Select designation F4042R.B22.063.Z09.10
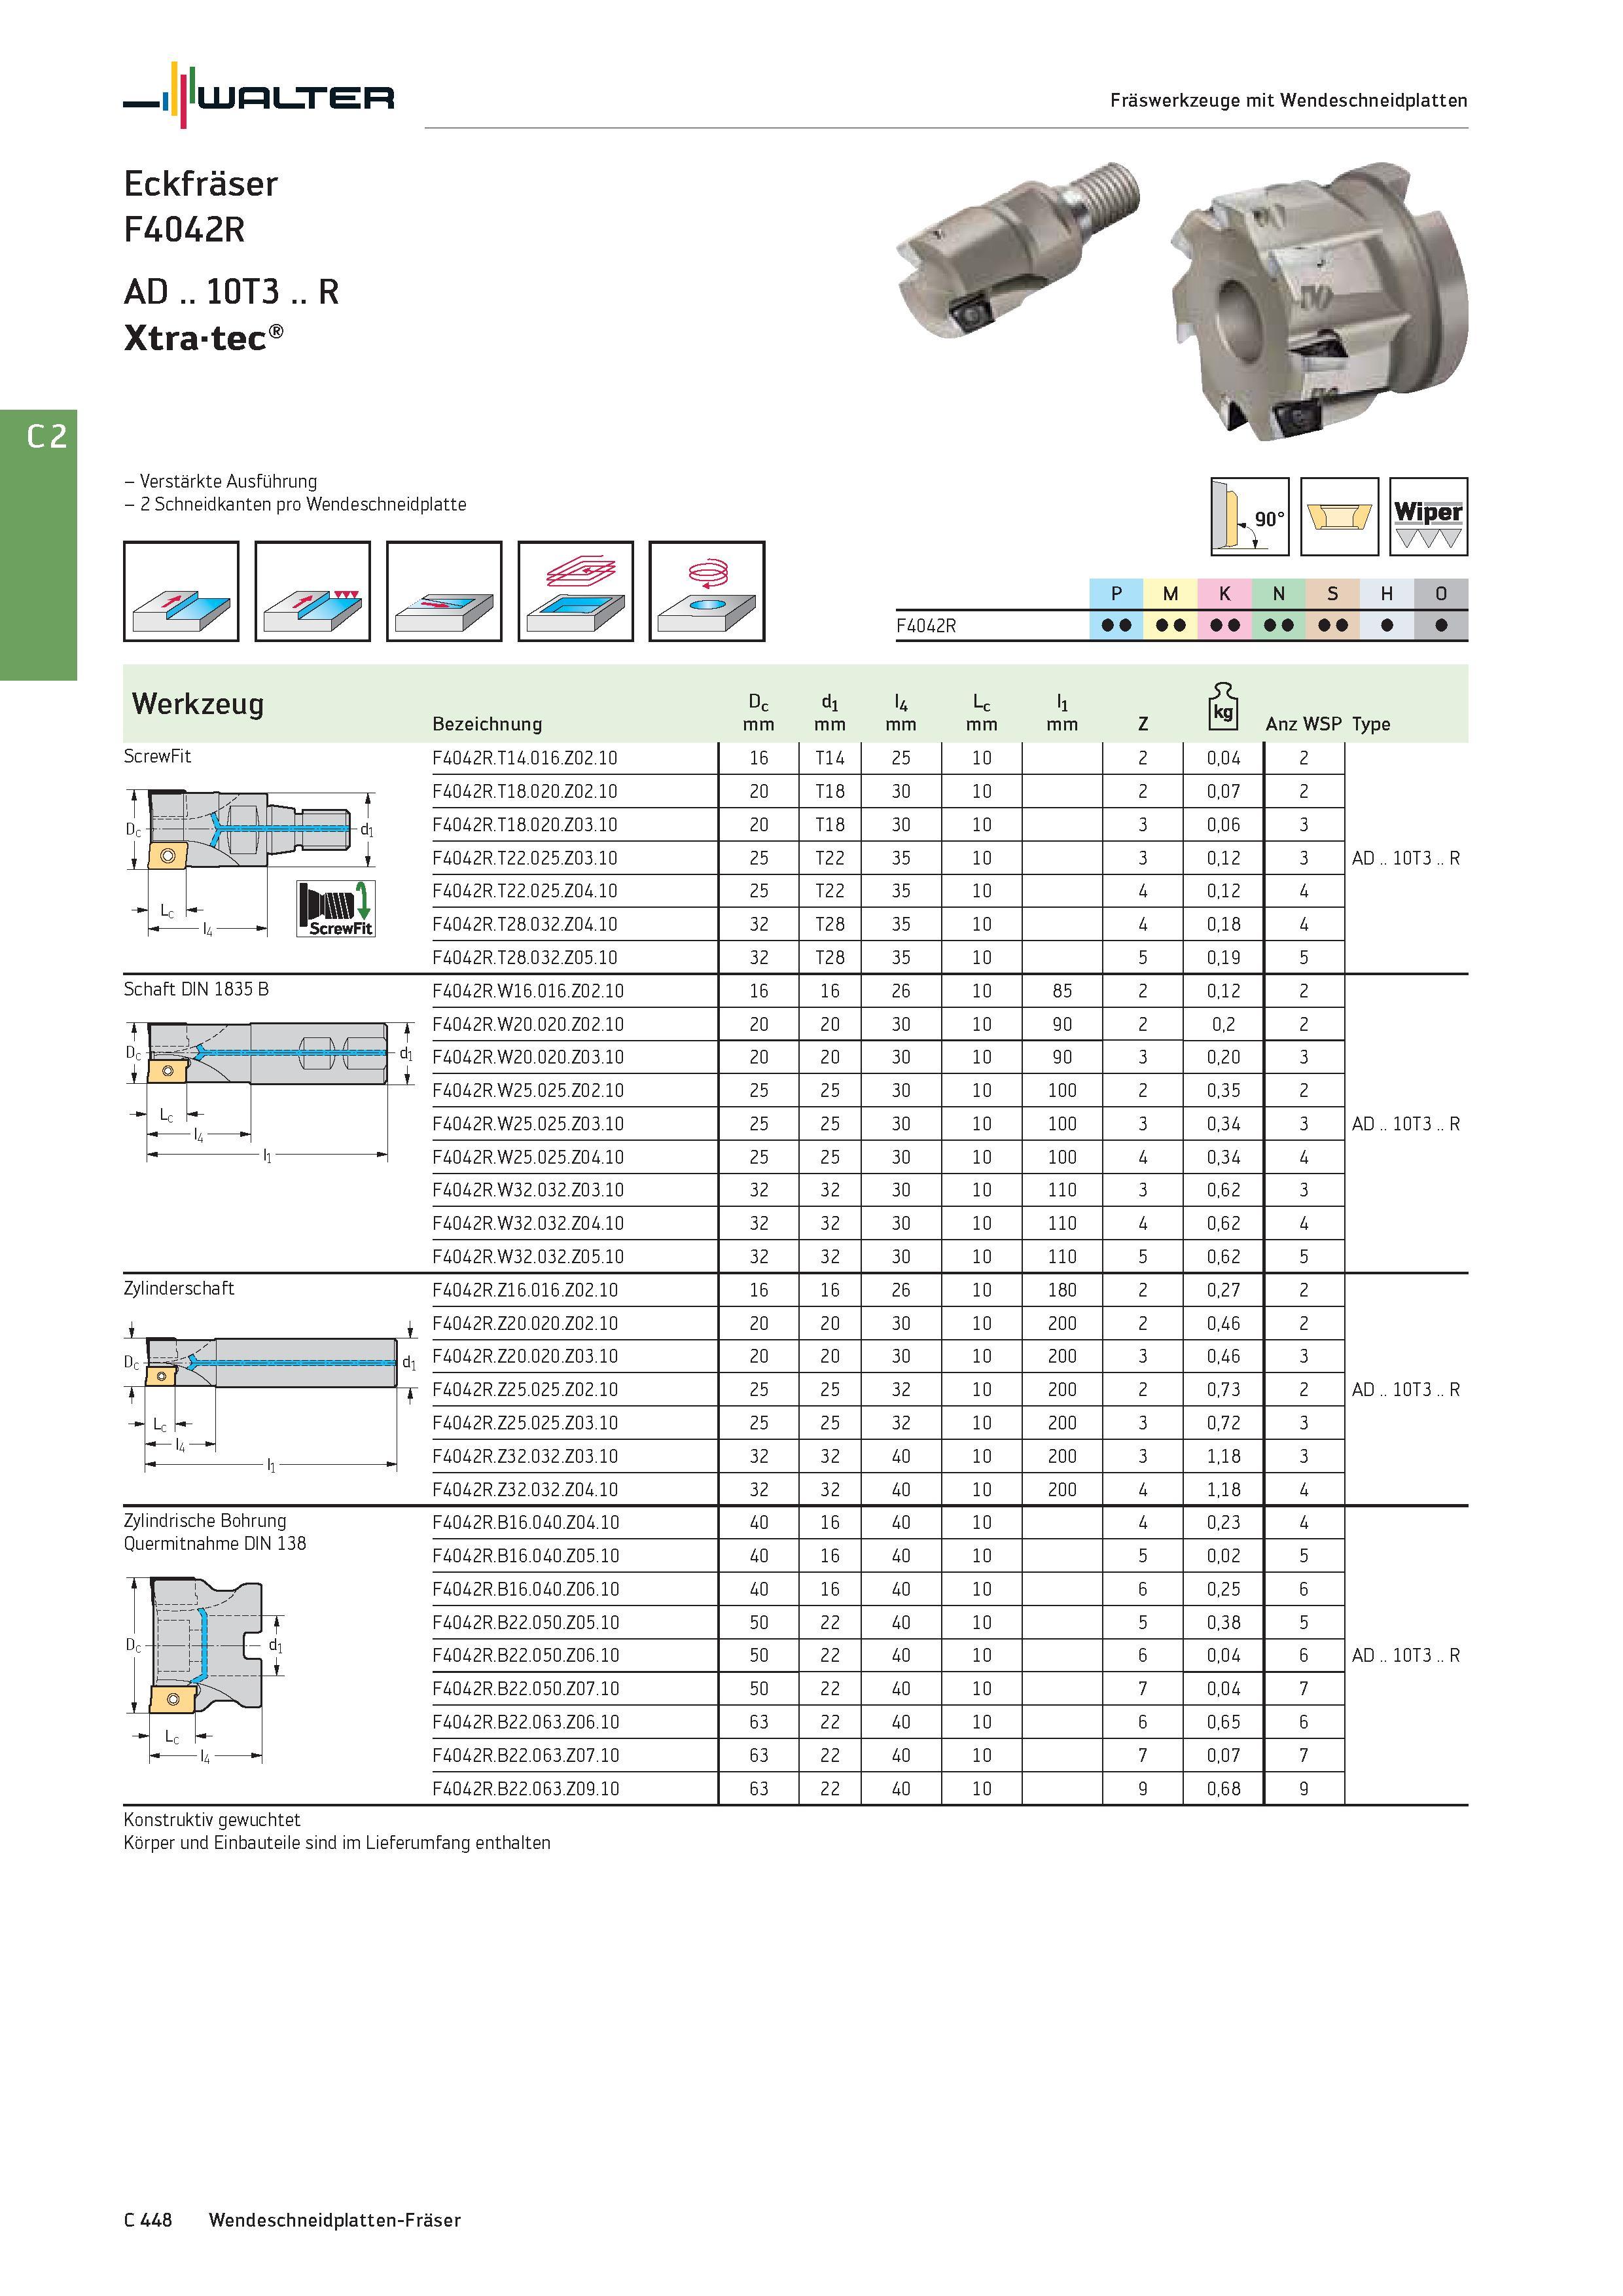Viewport: 1623px width, 2296px height. click(526, 1788)
